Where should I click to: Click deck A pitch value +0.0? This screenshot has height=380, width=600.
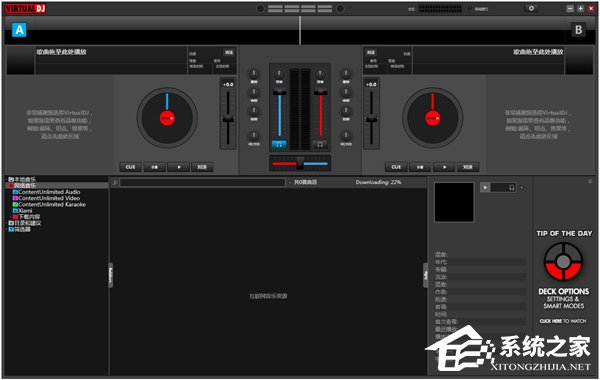(228, 84)
